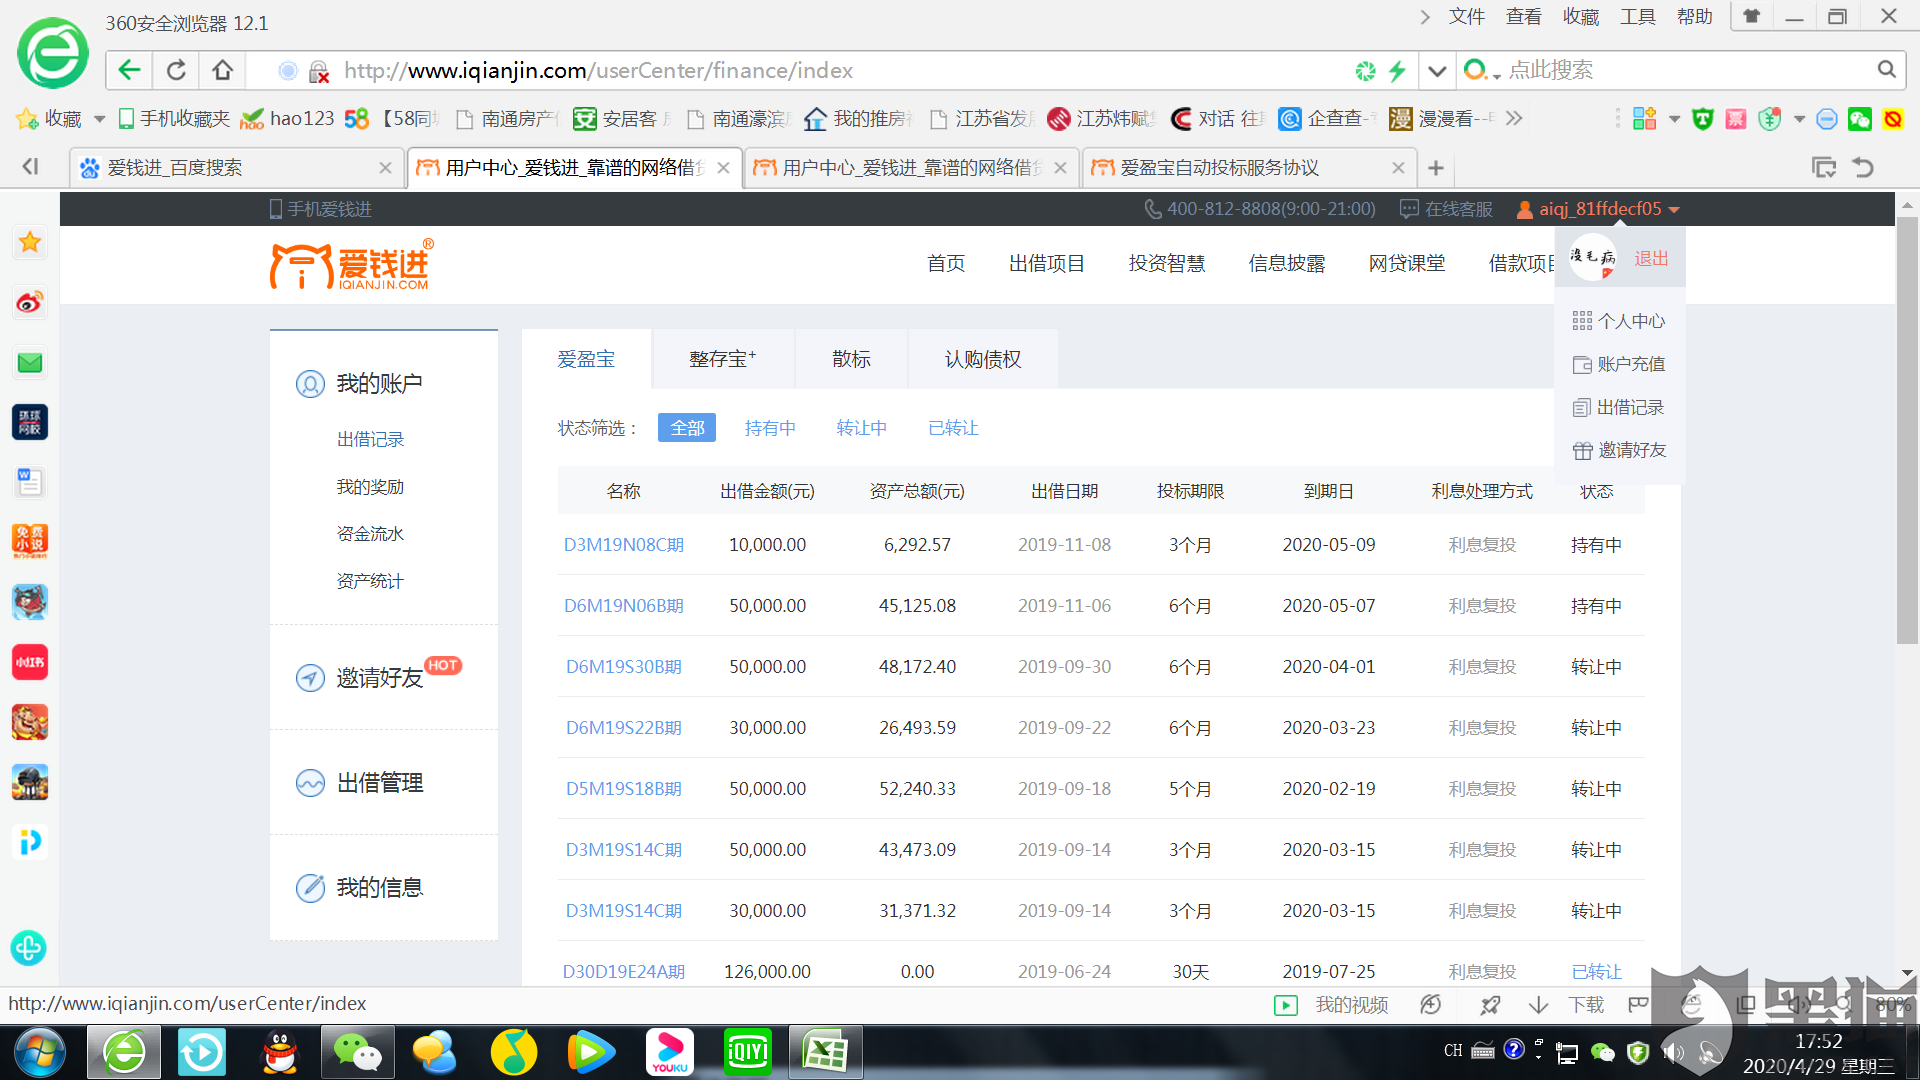The image size is (1920, 1080).
Task: Expand the bookmarks overflow chevron
Action: 1514,119
